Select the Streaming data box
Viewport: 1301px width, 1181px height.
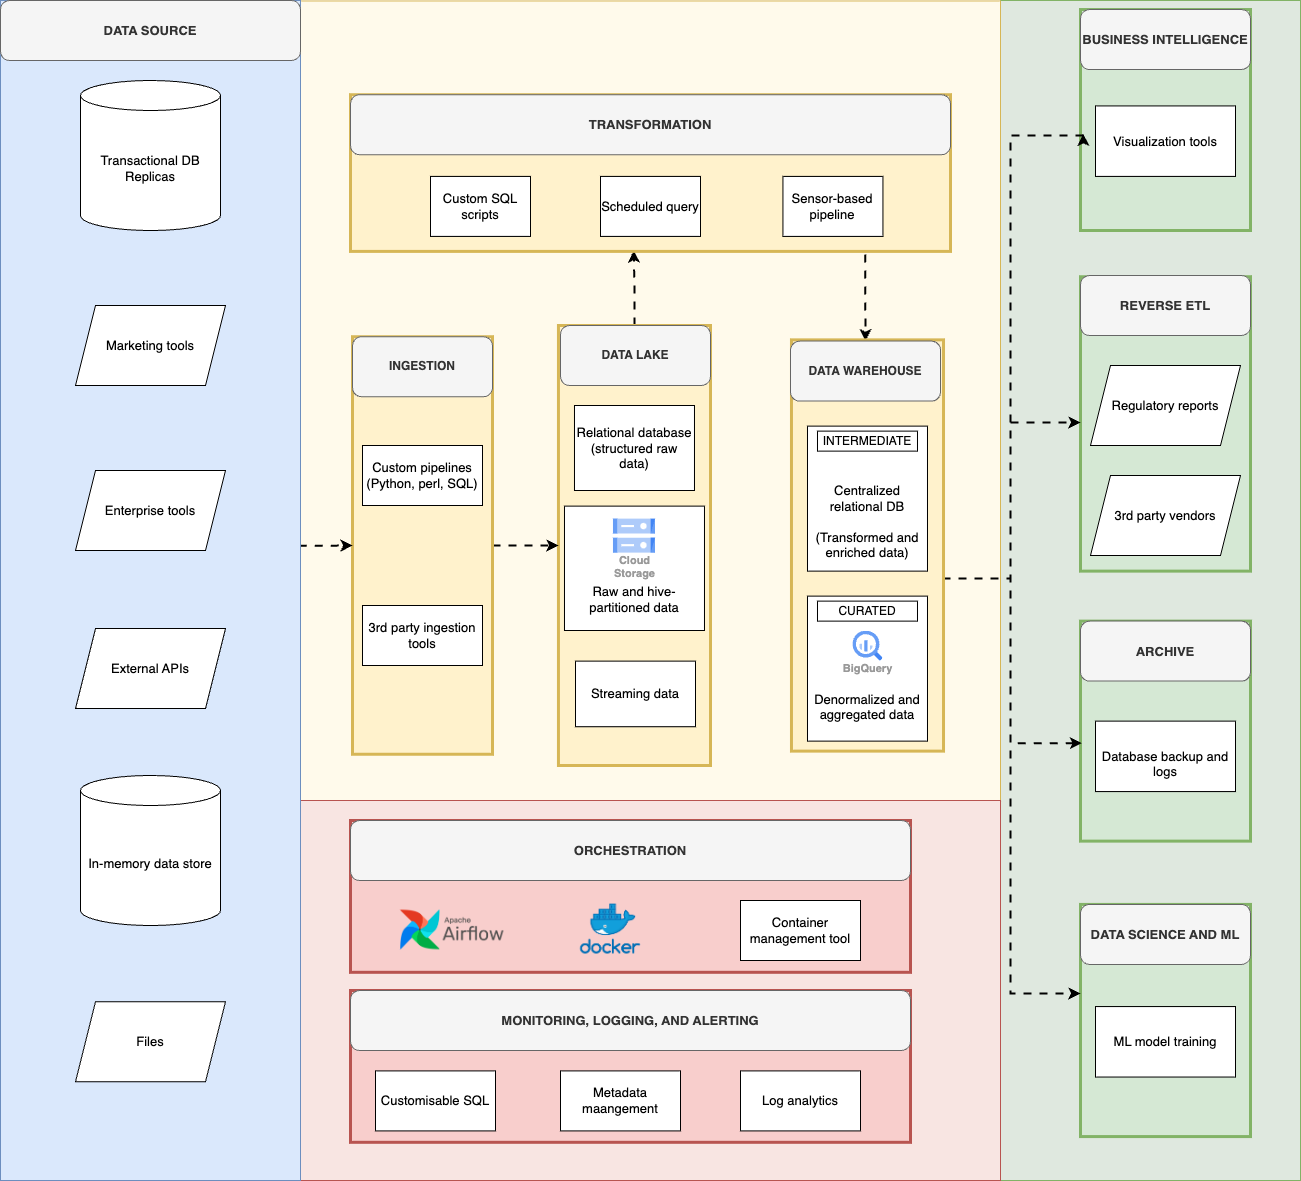[634, 693]
